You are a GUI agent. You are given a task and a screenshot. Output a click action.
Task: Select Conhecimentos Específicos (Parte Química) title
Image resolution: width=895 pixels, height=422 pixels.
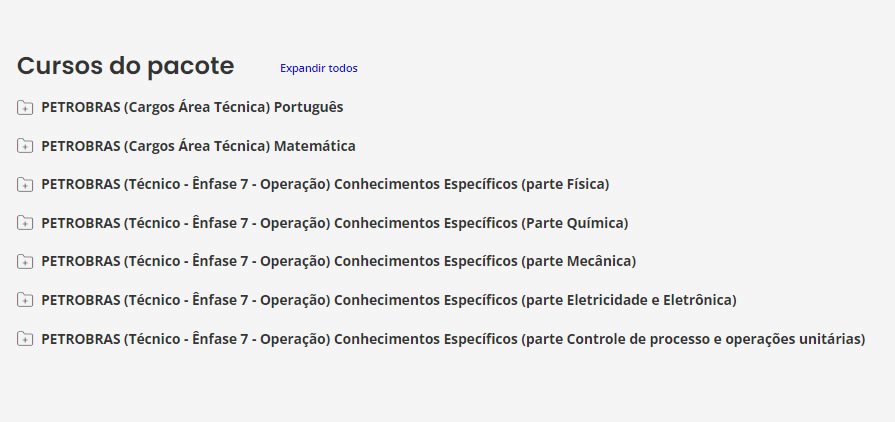(x=334, y=223)
